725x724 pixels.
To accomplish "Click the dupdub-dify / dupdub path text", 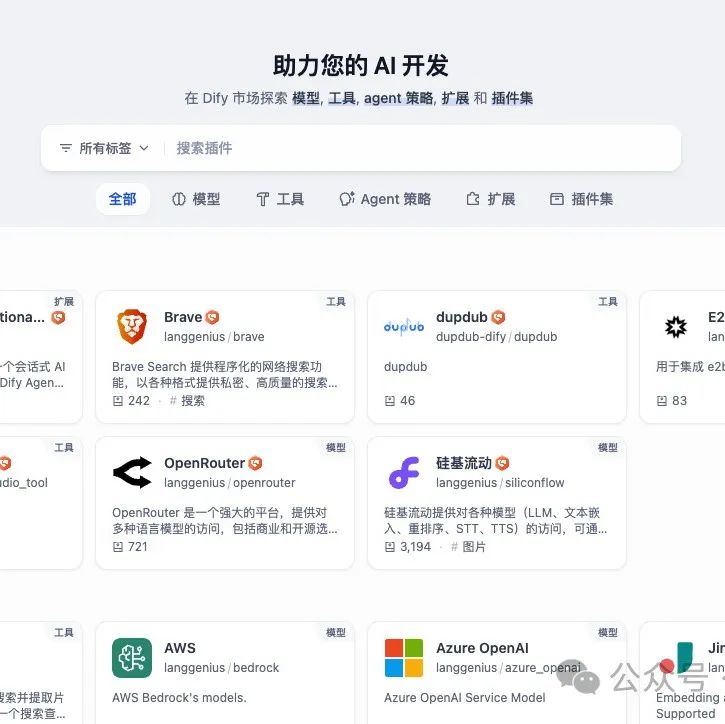I will [496, 337].
